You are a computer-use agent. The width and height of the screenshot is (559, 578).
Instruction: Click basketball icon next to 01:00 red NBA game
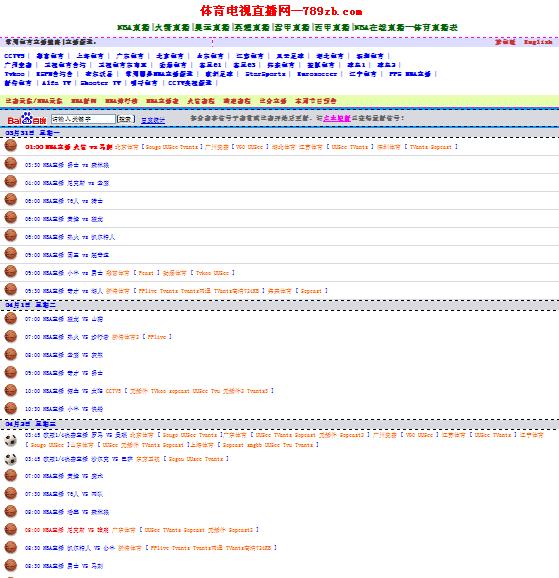(11, 145)
